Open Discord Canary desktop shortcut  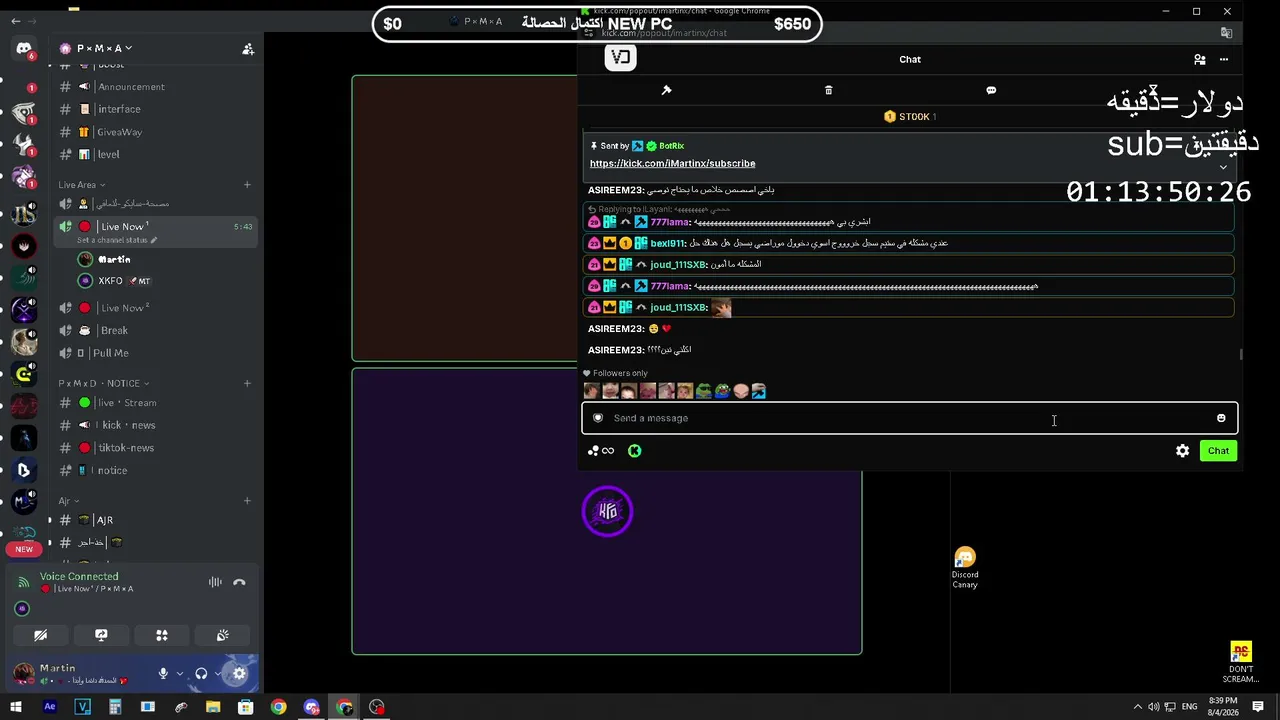coord(965,567)
